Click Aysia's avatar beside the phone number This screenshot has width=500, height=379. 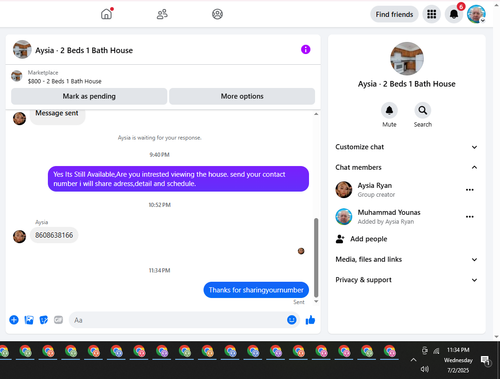pos(19,237)
